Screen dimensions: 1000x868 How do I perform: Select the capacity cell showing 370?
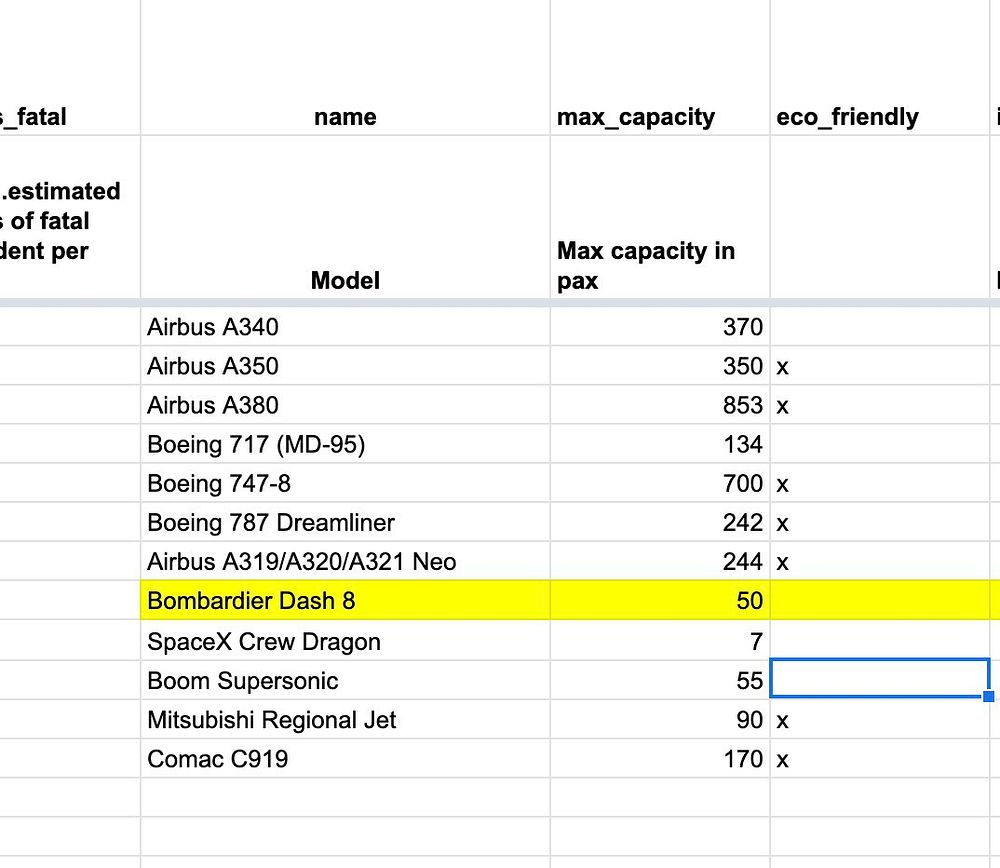[659, 327]
